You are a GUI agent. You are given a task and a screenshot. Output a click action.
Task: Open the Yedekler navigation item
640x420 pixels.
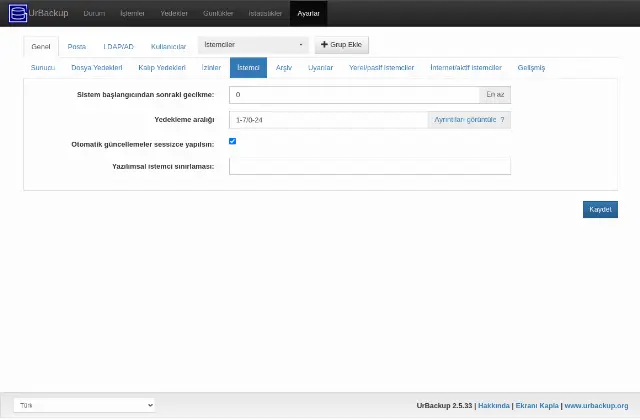pos(174,13)
